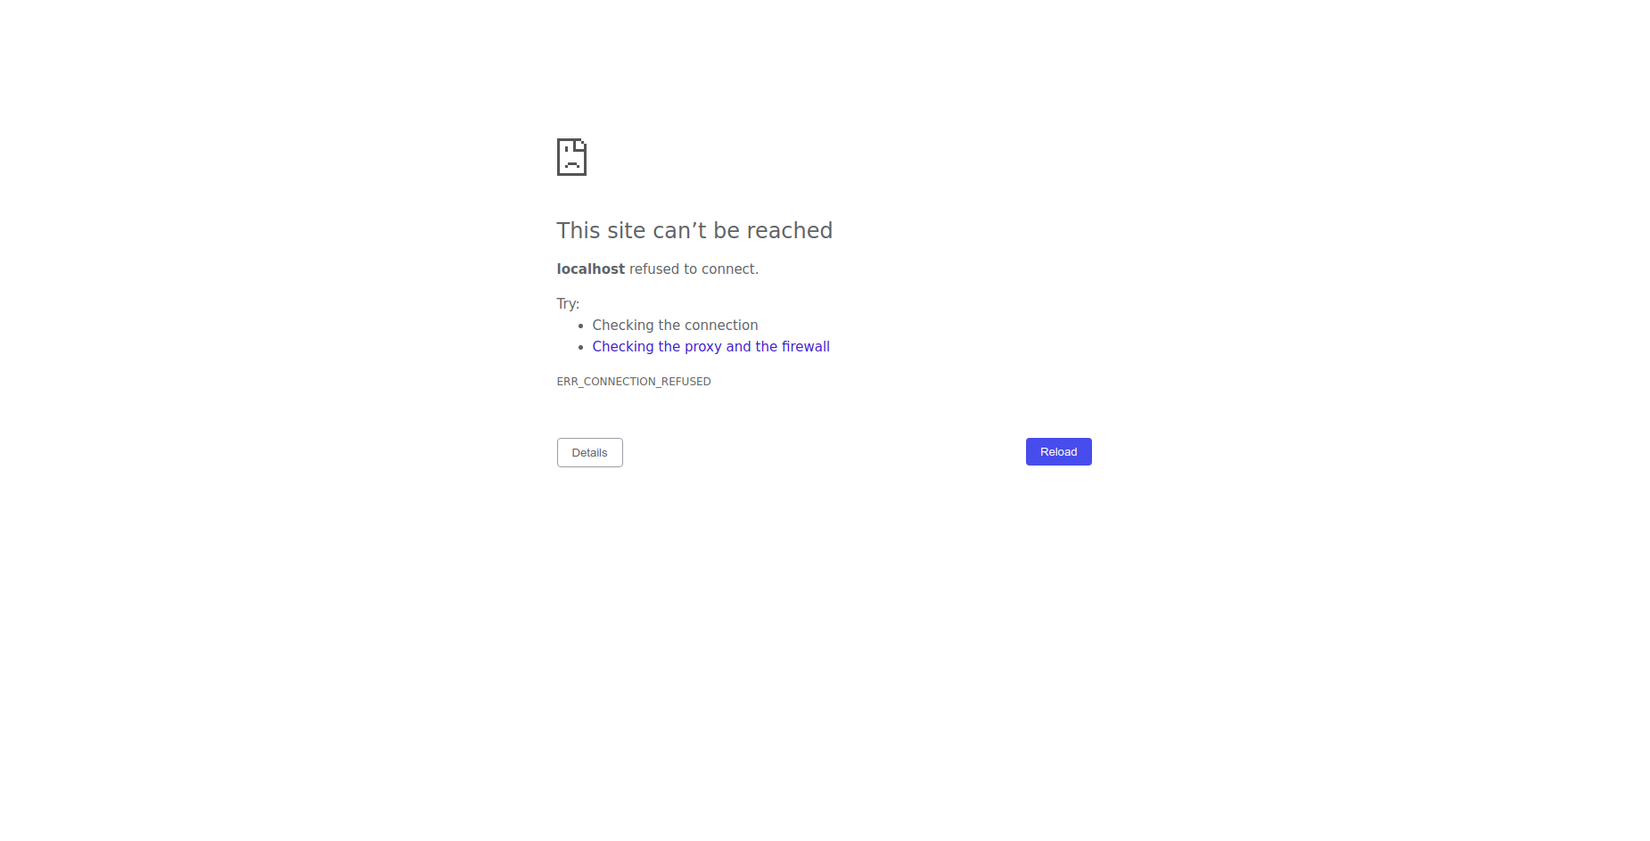The height and width of the screenshot is (841, 1650).
Task: Click the 'refused to connect.' text
Action: pos(694,269)
